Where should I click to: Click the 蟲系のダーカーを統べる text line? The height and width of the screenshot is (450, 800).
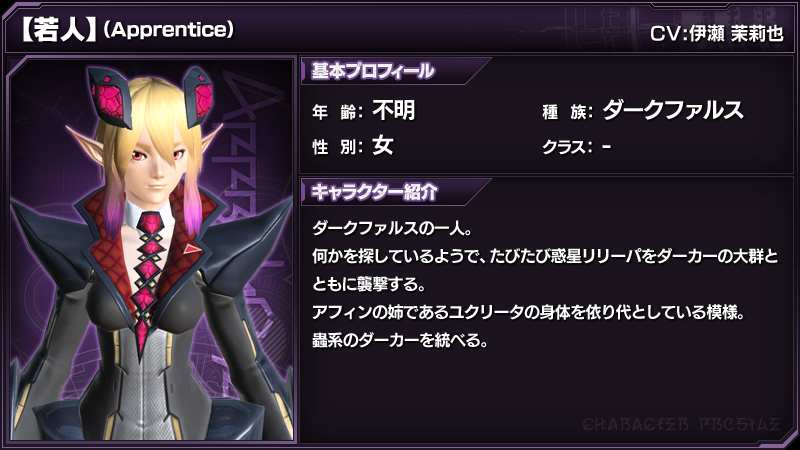(399, 339)
